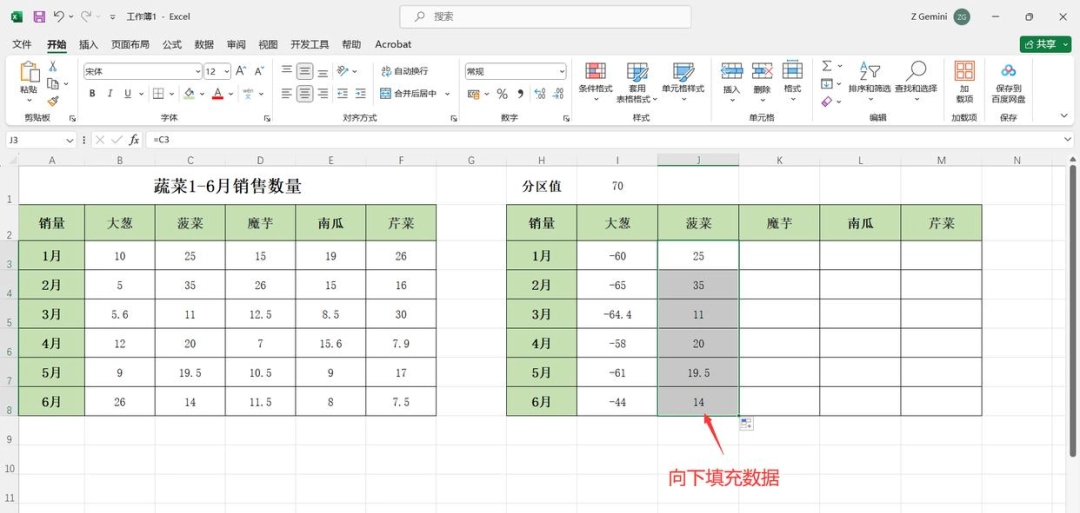Open fill color dropdown arrow
Viewport: 1080px width, 513px height.
(x=202, y=94)
